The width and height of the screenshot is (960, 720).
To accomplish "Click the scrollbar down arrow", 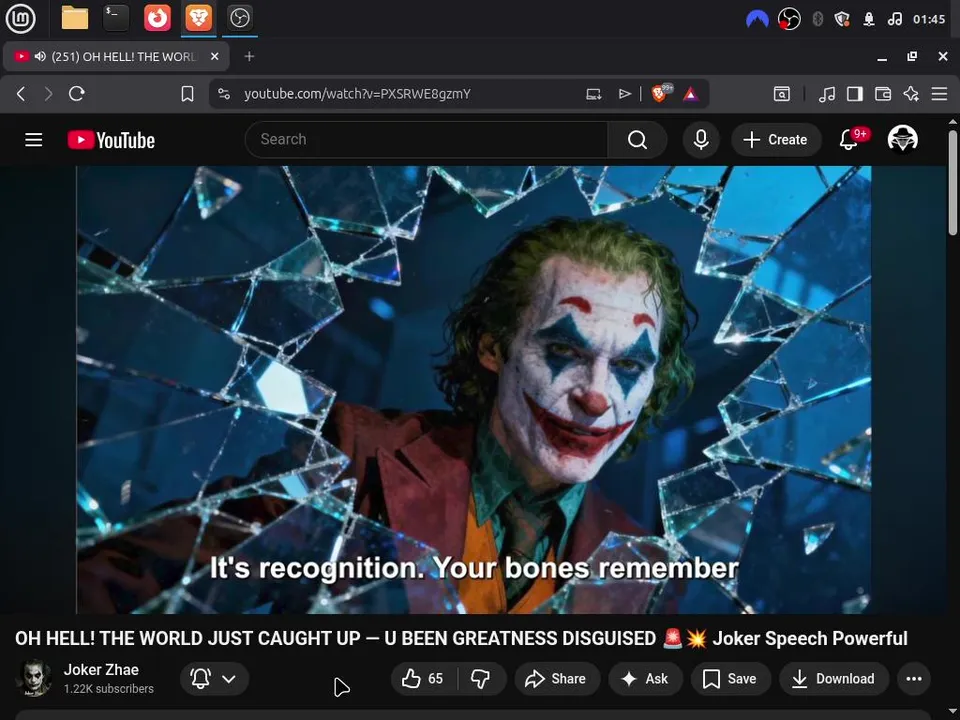I will tap(953, 713).
